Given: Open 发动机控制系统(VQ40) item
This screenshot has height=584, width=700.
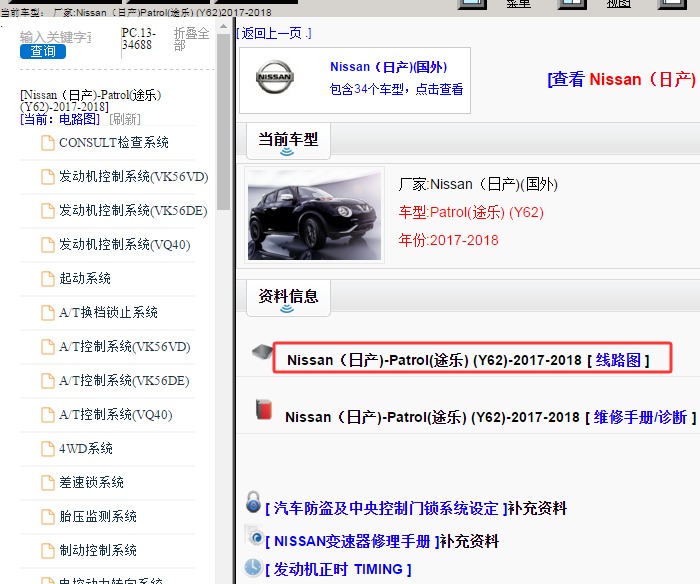Looking at the screenshot, I should (x=125, y=244).
